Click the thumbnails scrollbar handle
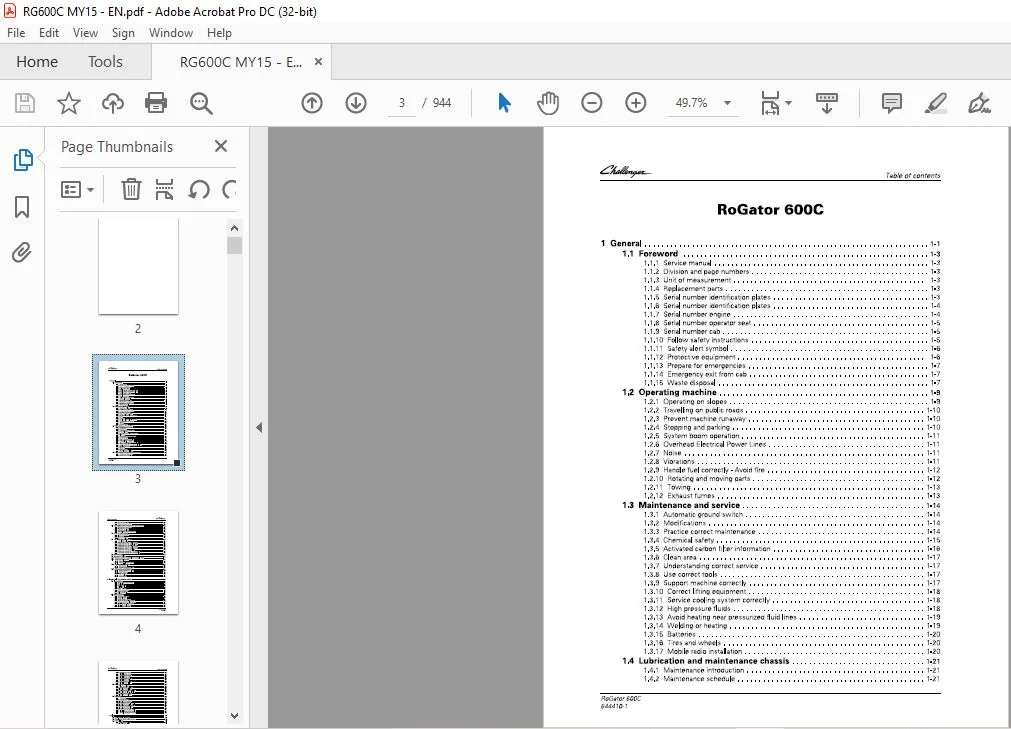 (235, 246)
